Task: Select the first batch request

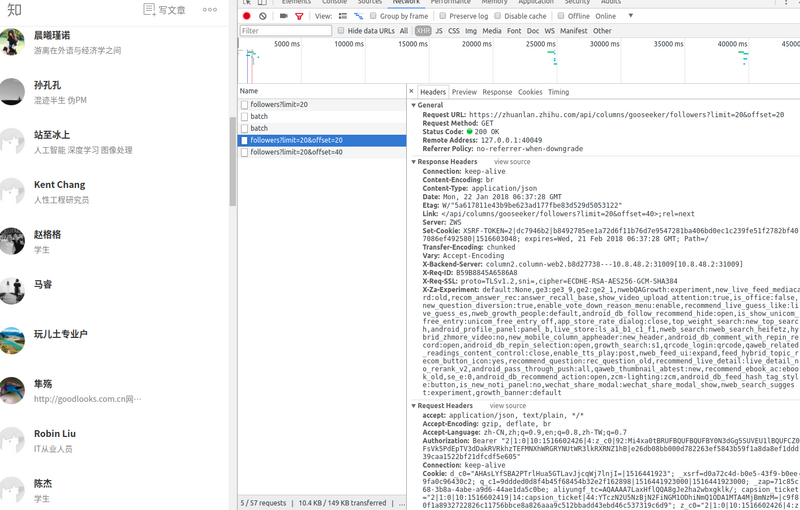Action: click(x=322, y=116)
